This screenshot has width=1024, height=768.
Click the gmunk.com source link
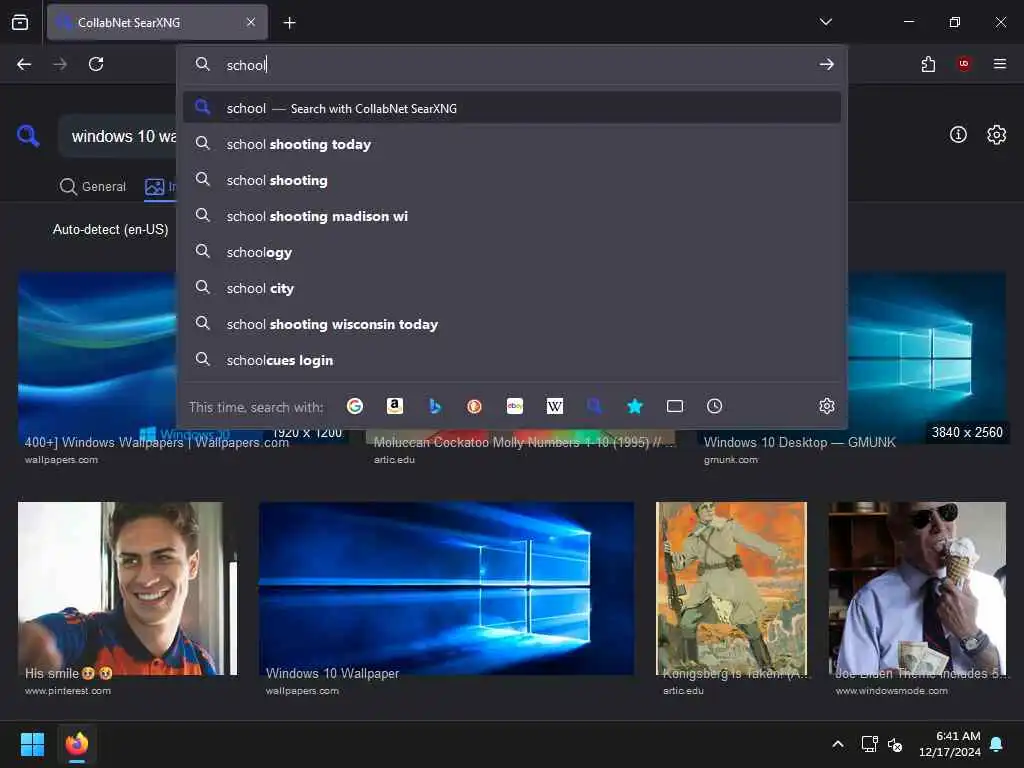tap(731, 460)
